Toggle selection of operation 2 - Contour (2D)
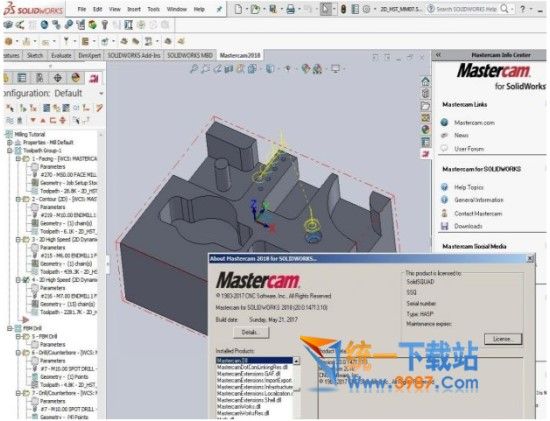550x421 pixels. coord(26,199)
